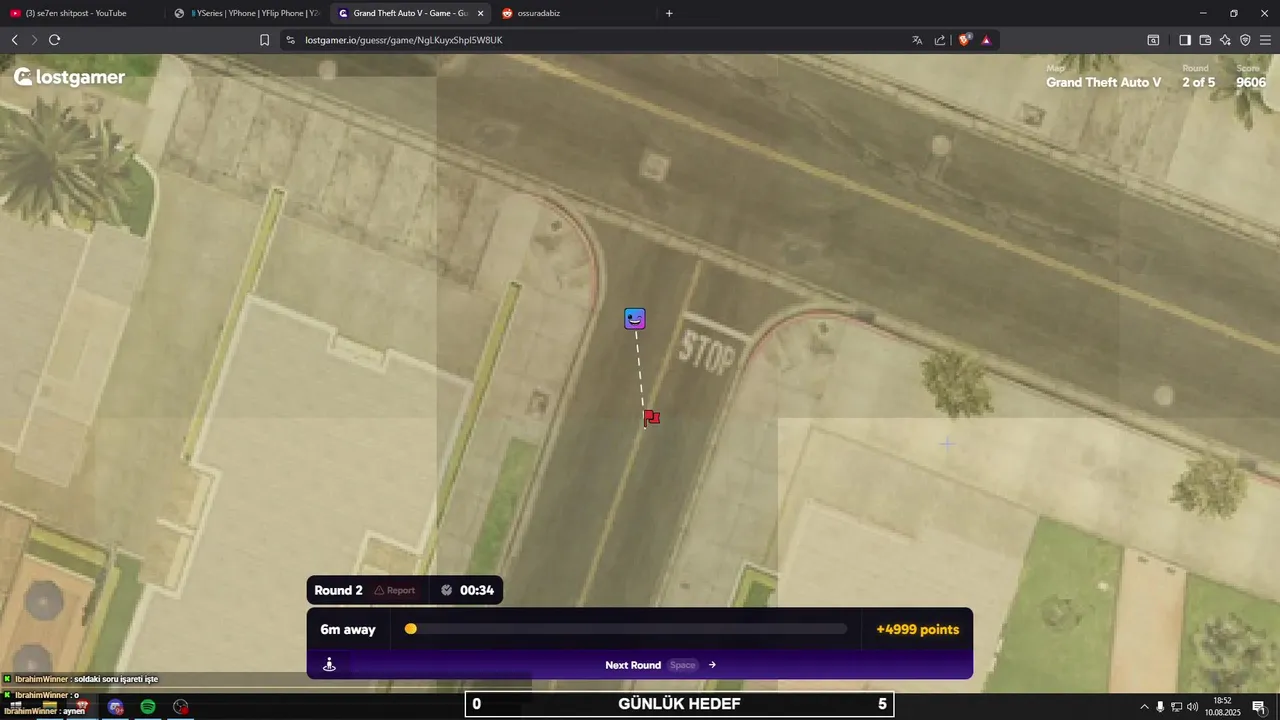Open Brave Shields lion icon
The width and height of the screenshot is (1280, 720).
tap(964, 40)
